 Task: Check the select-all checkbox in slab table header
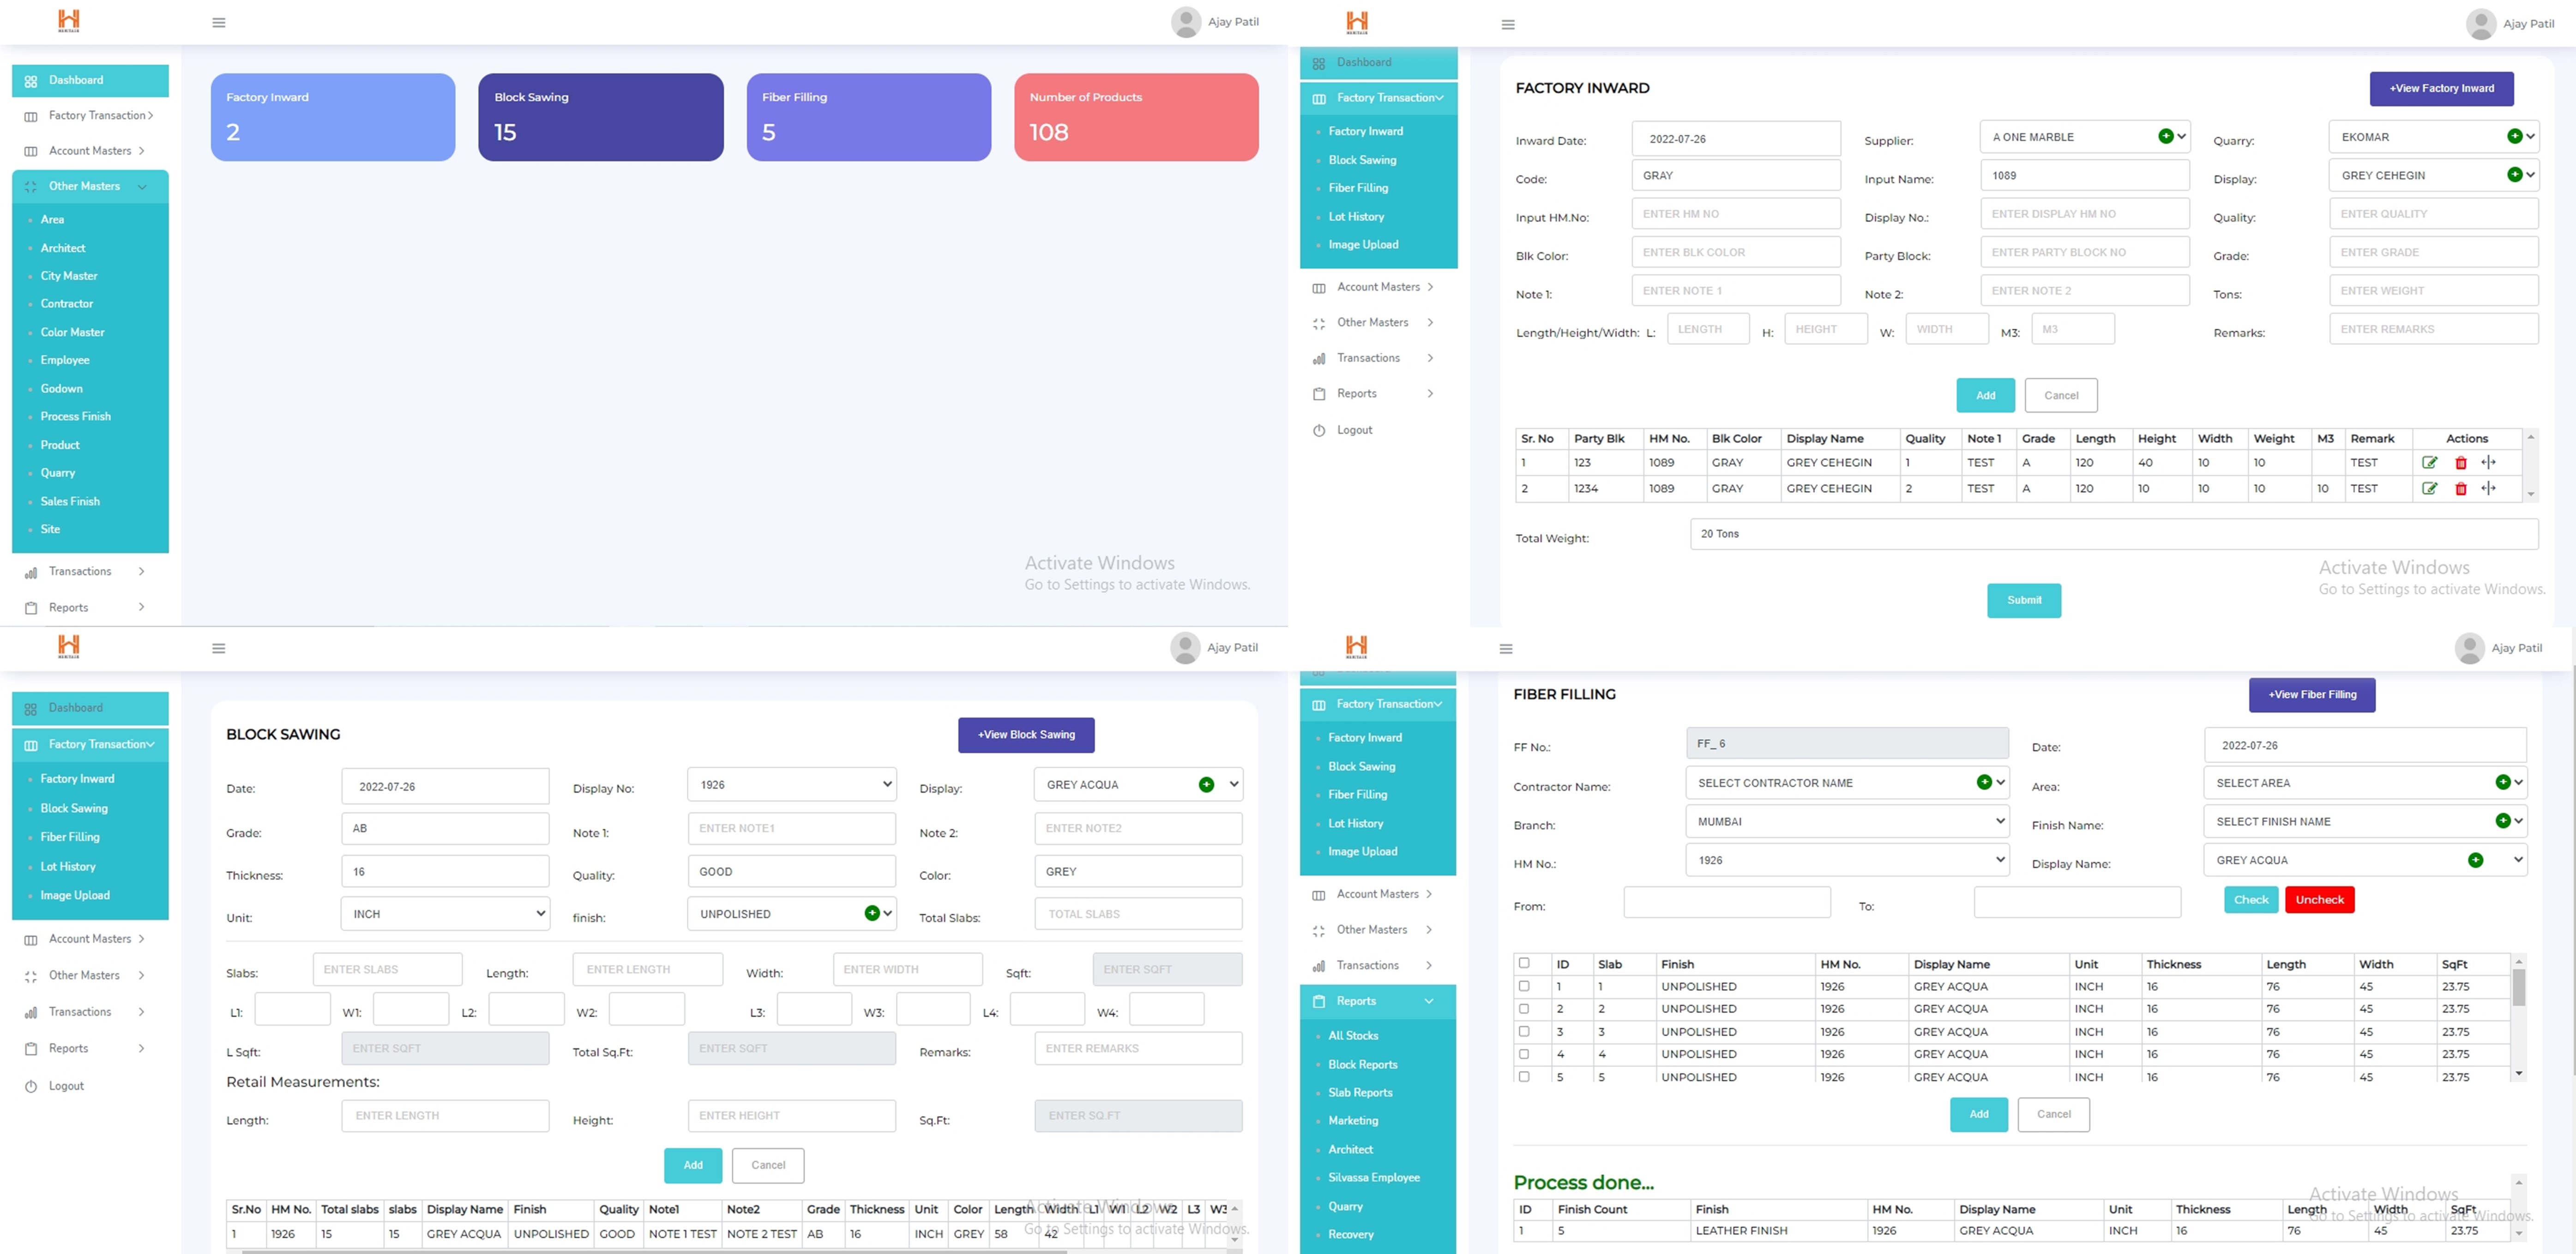tap(1524, 963)
